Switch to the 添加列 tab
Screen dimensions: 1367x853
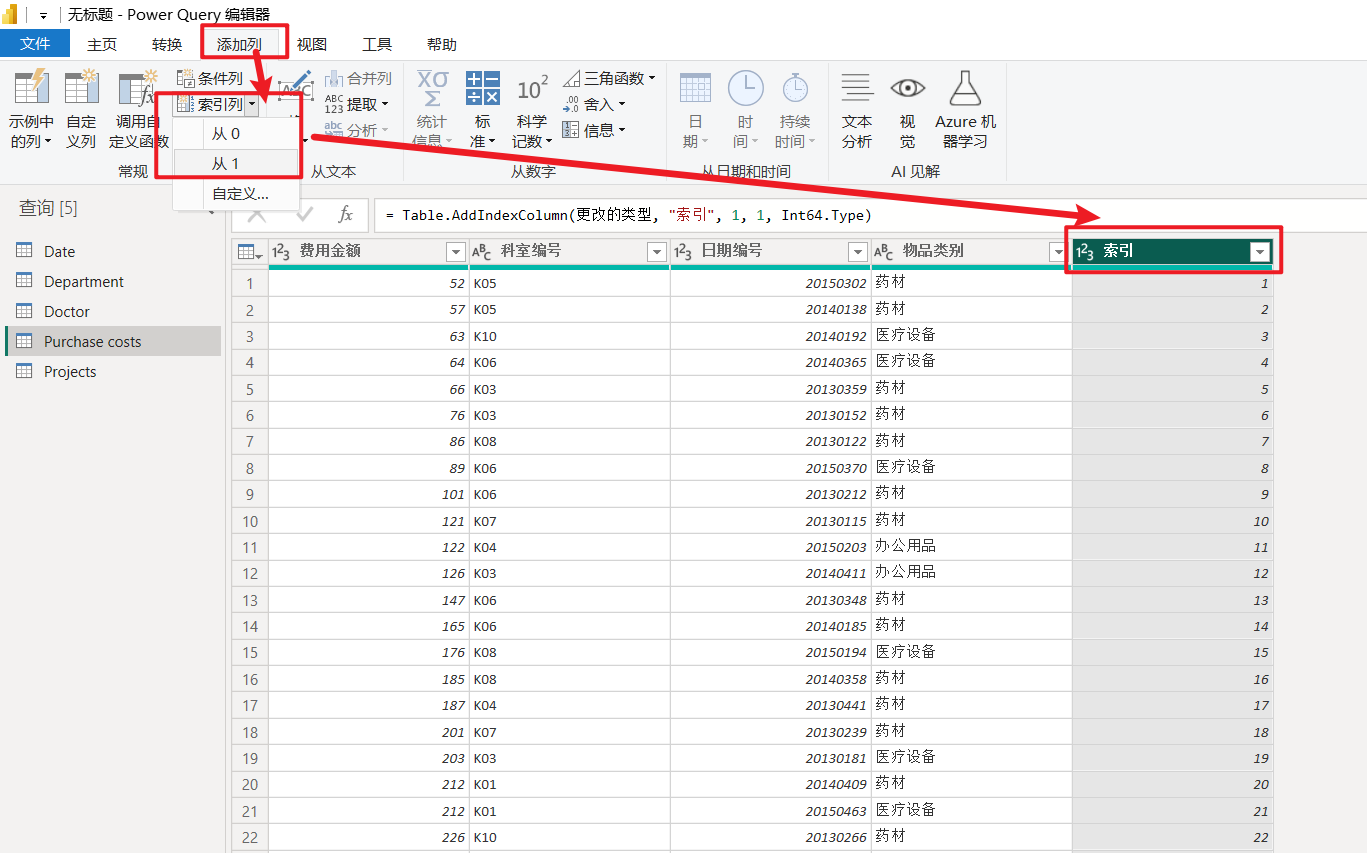coord(240,44)
